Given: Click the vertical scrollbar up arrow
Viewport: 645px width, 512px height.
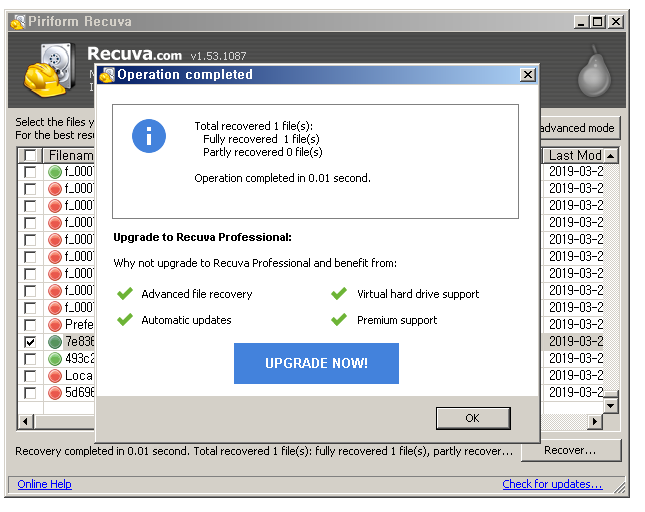Looking at the screenshot, I should pyautogui.click(x=611, y=156).
